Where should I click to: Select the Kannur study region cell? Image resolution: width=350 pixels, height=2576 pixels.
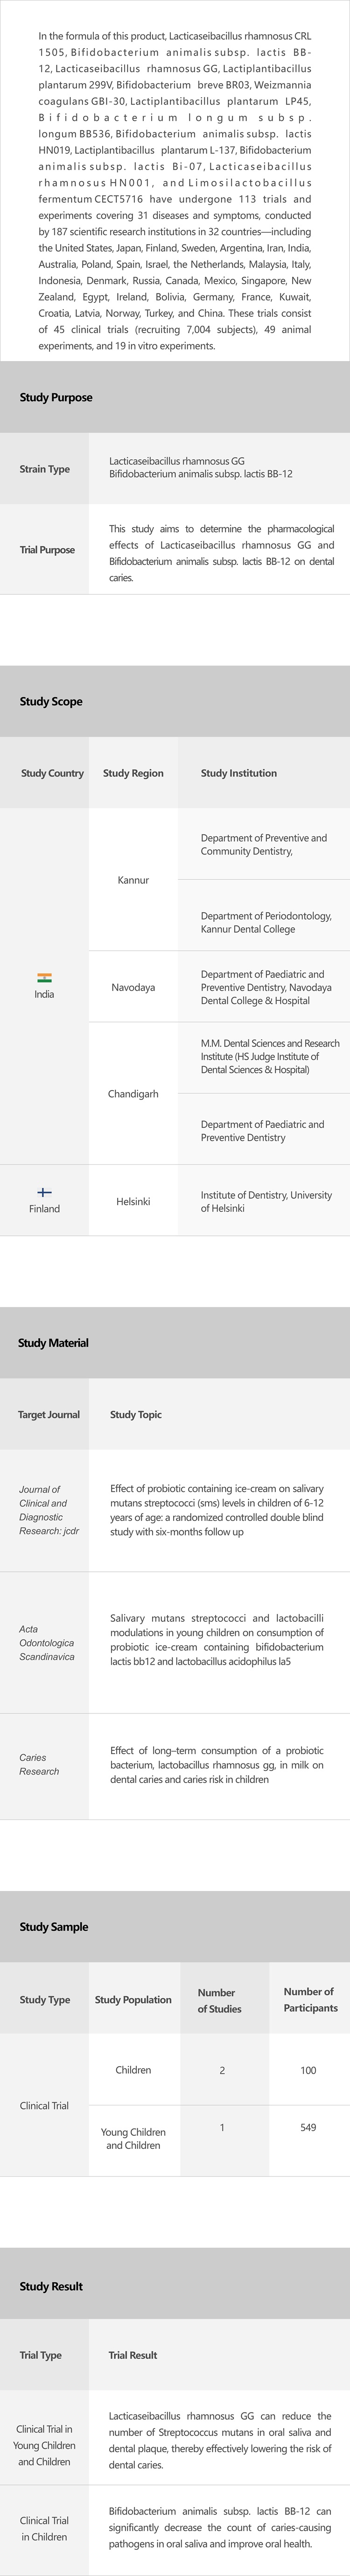click(133, 880)
